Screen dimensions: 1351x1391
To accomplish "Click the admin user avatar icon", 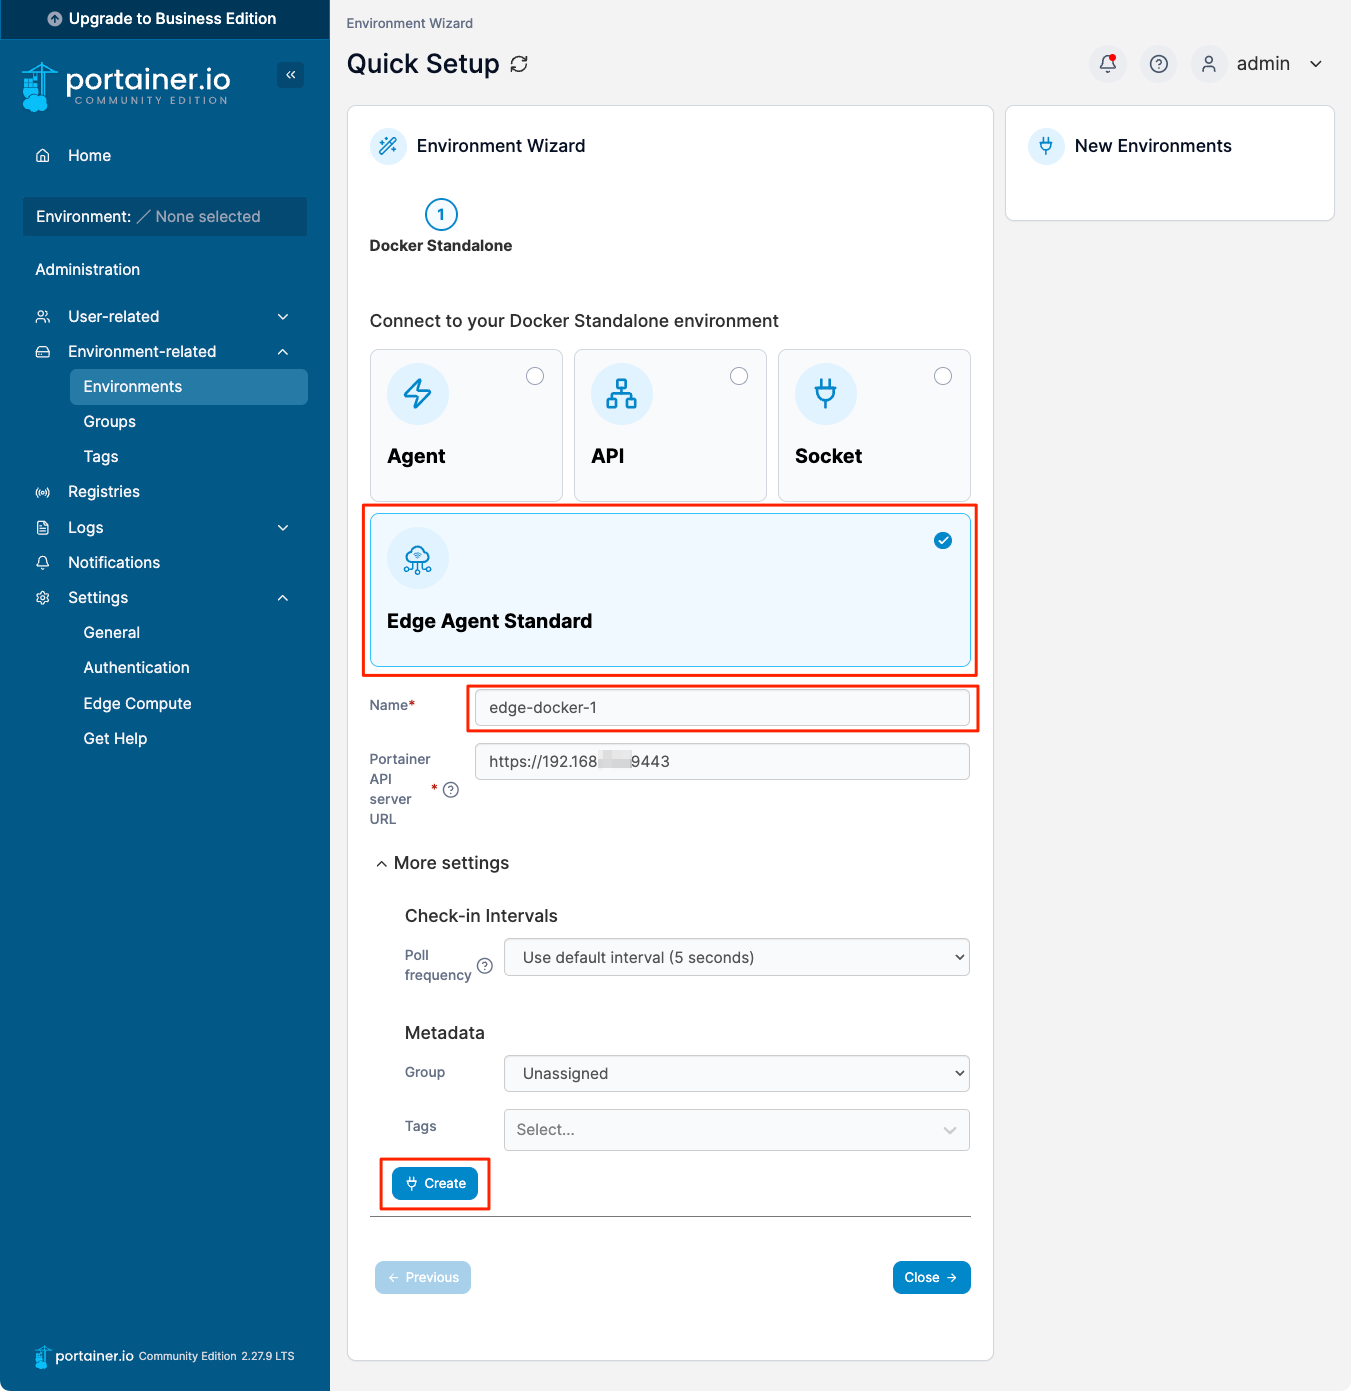I will [1209, 64].
